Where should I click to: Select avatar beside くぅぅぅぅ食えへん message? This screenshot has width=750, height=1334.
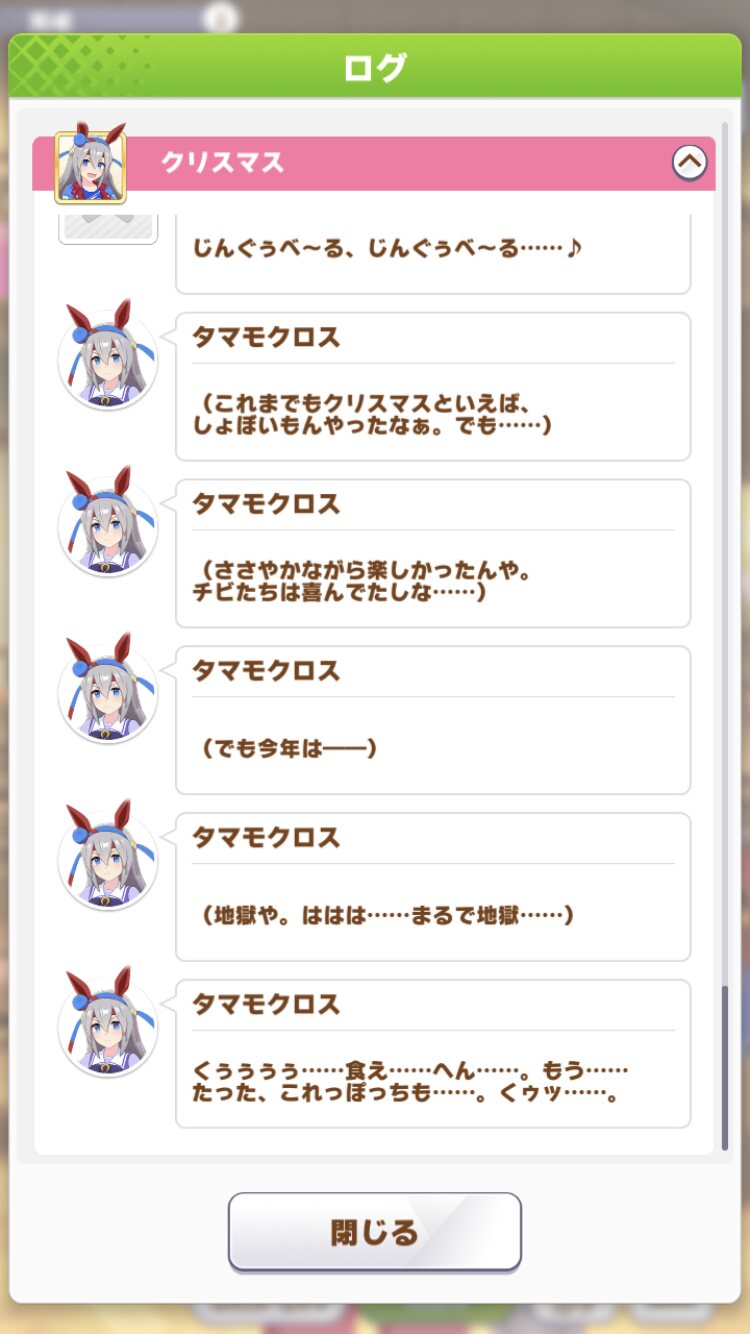pos(107,1023)
